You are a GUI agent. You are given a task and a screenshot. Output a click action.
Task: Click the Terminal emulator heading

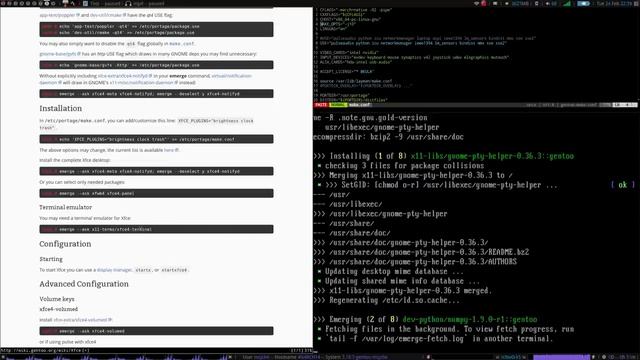pyautogui.click(x=65, y=207)
